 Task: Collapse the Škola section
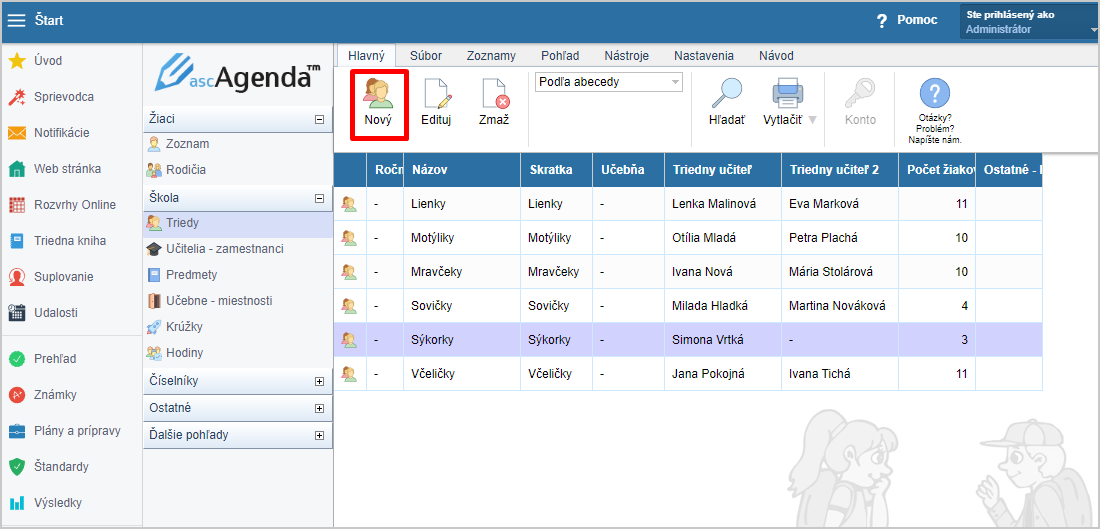tap(320, 199)
